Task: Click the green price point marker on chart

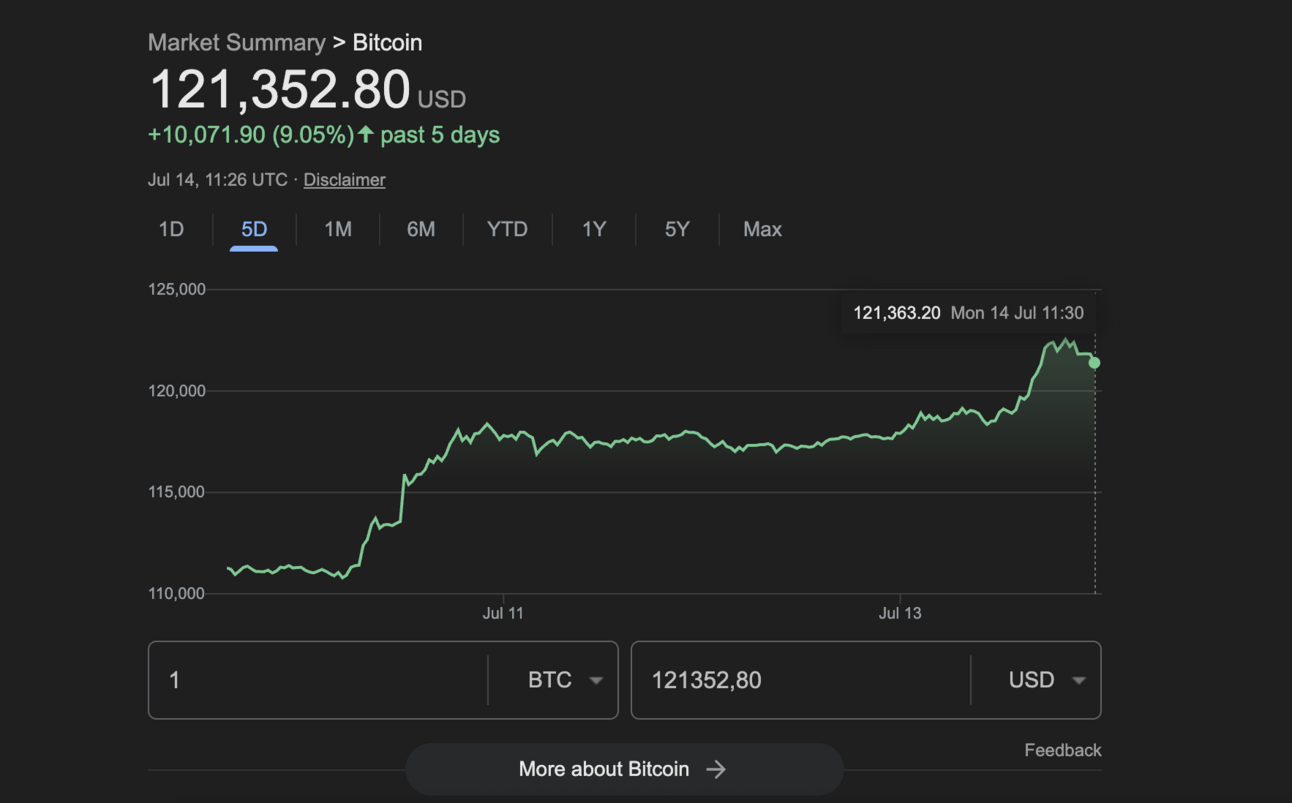Action: 1095,363
